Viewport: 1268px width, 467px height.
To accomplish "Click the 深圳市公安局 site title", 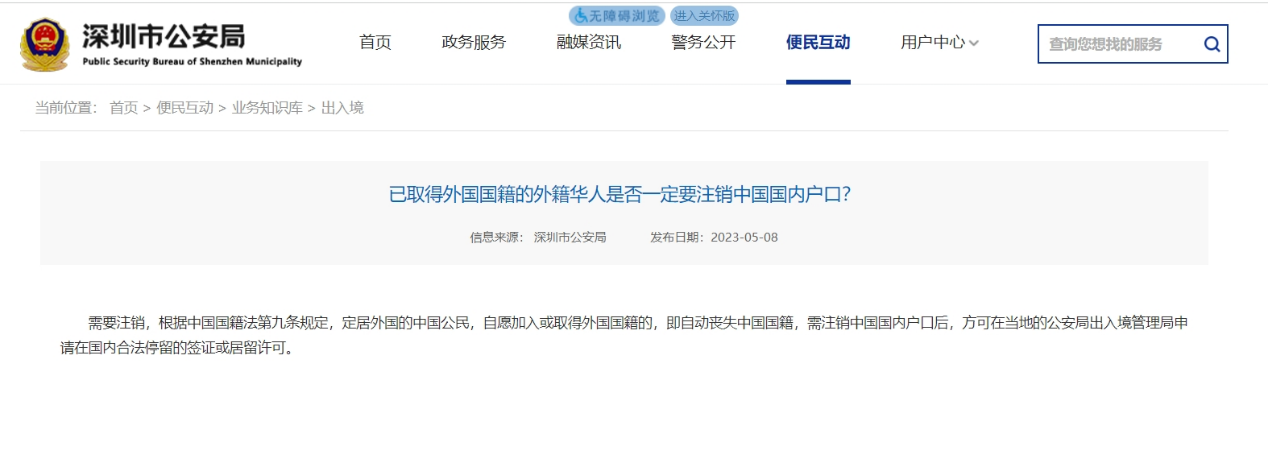I will pyautogui.click(x=163, y=36).
